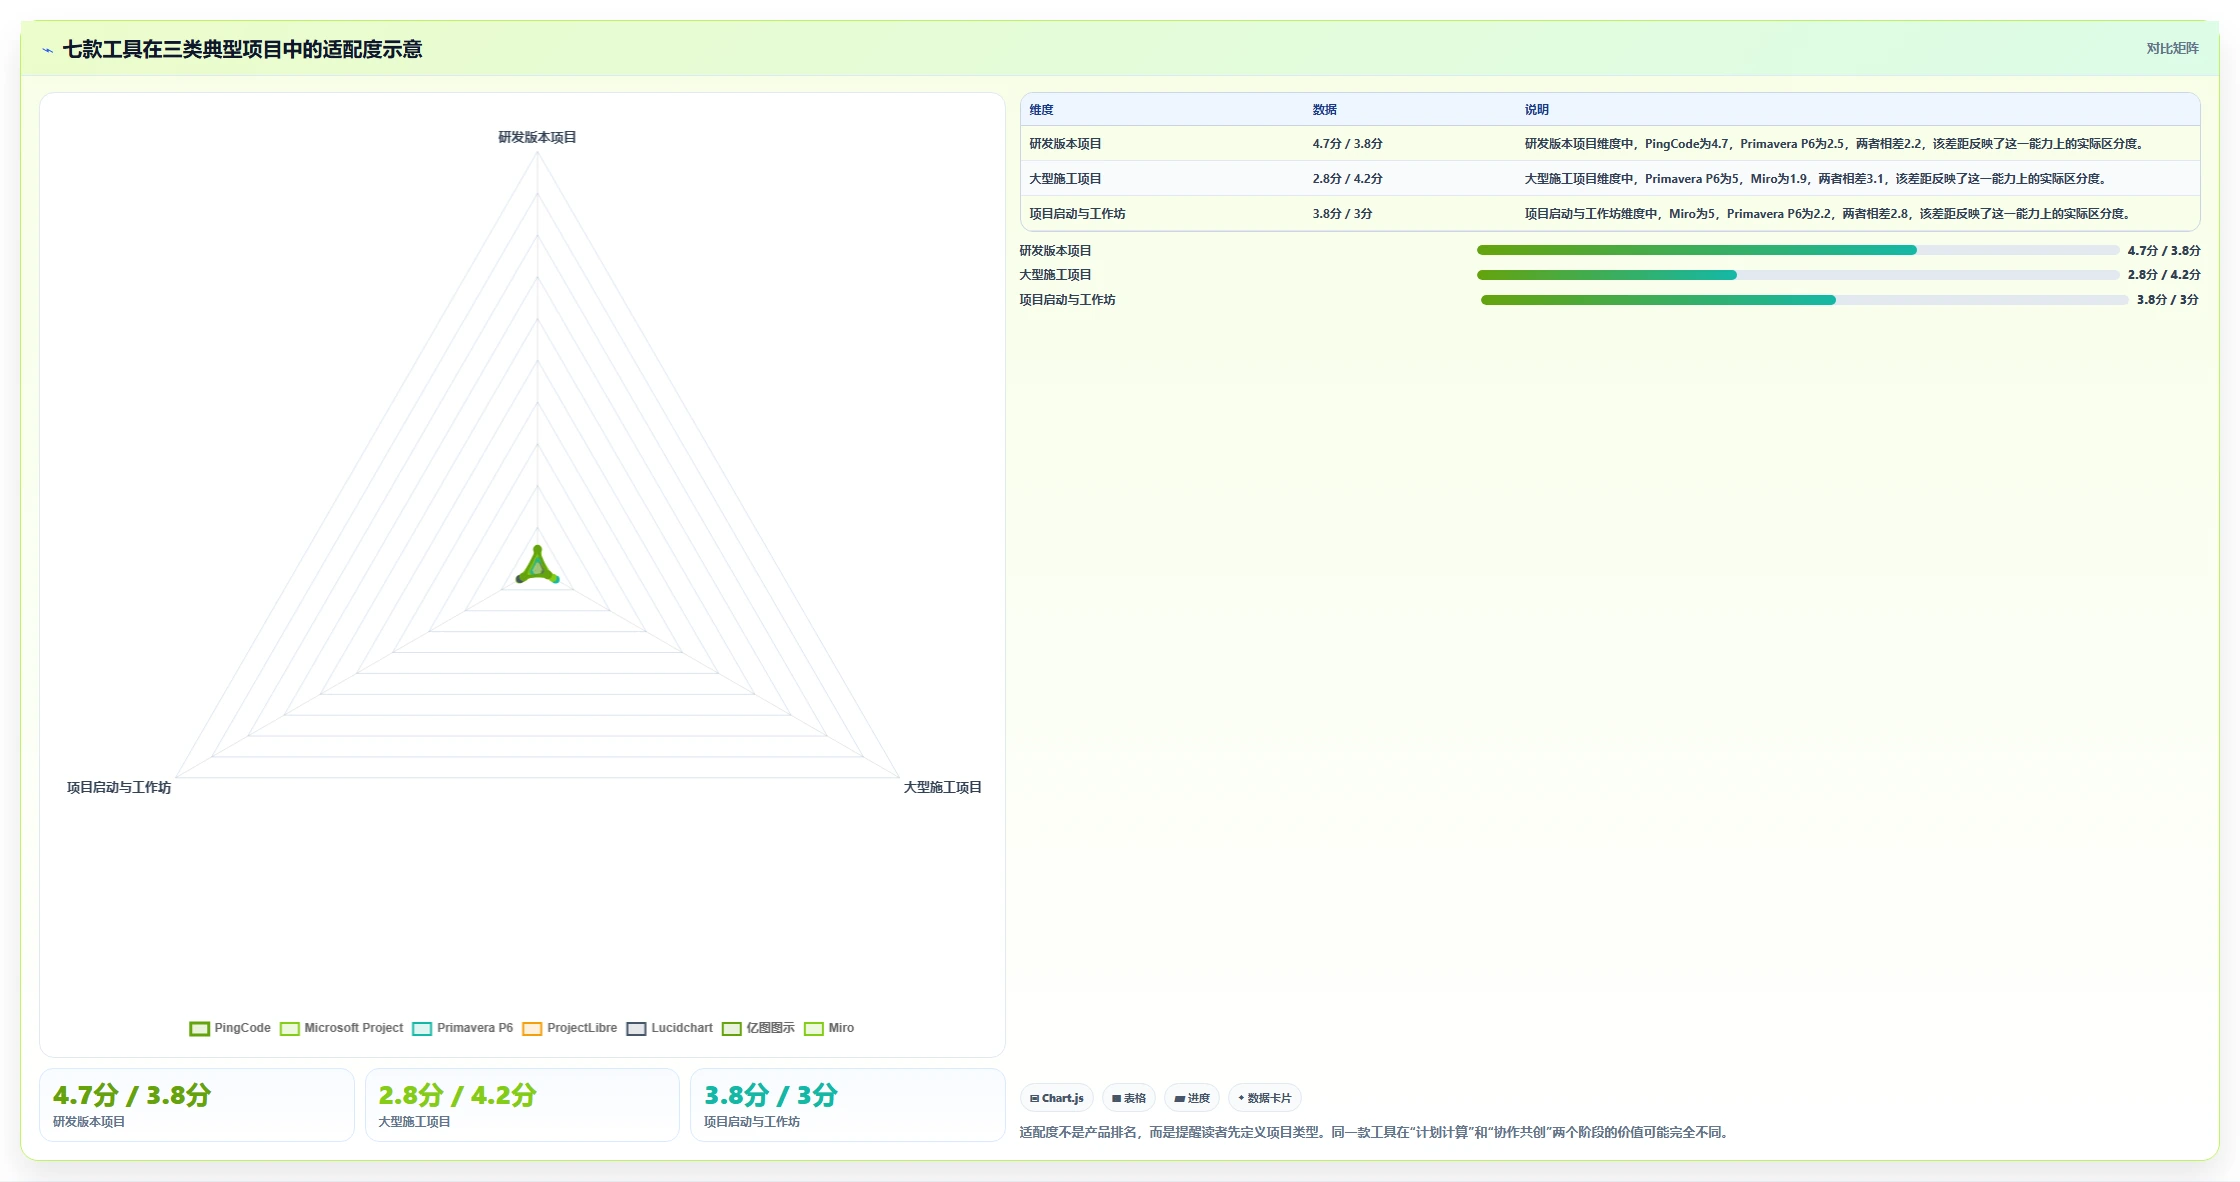Click 研发版本项目 table row cell

click(x=1065, y=144)
